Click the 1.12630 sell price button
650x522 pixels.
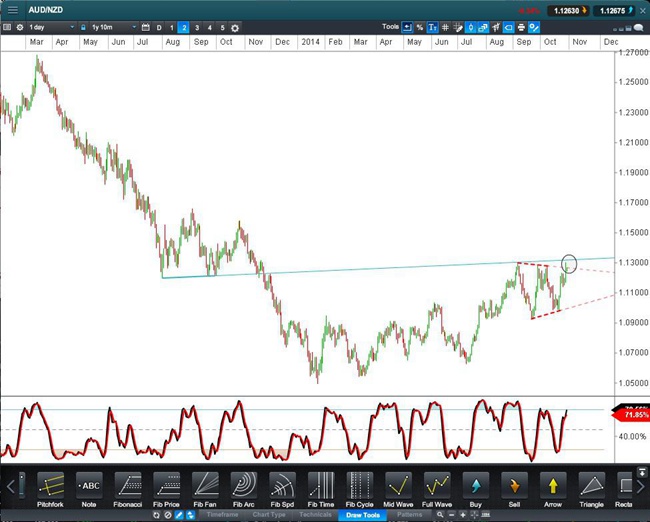(x=565, y=11)
